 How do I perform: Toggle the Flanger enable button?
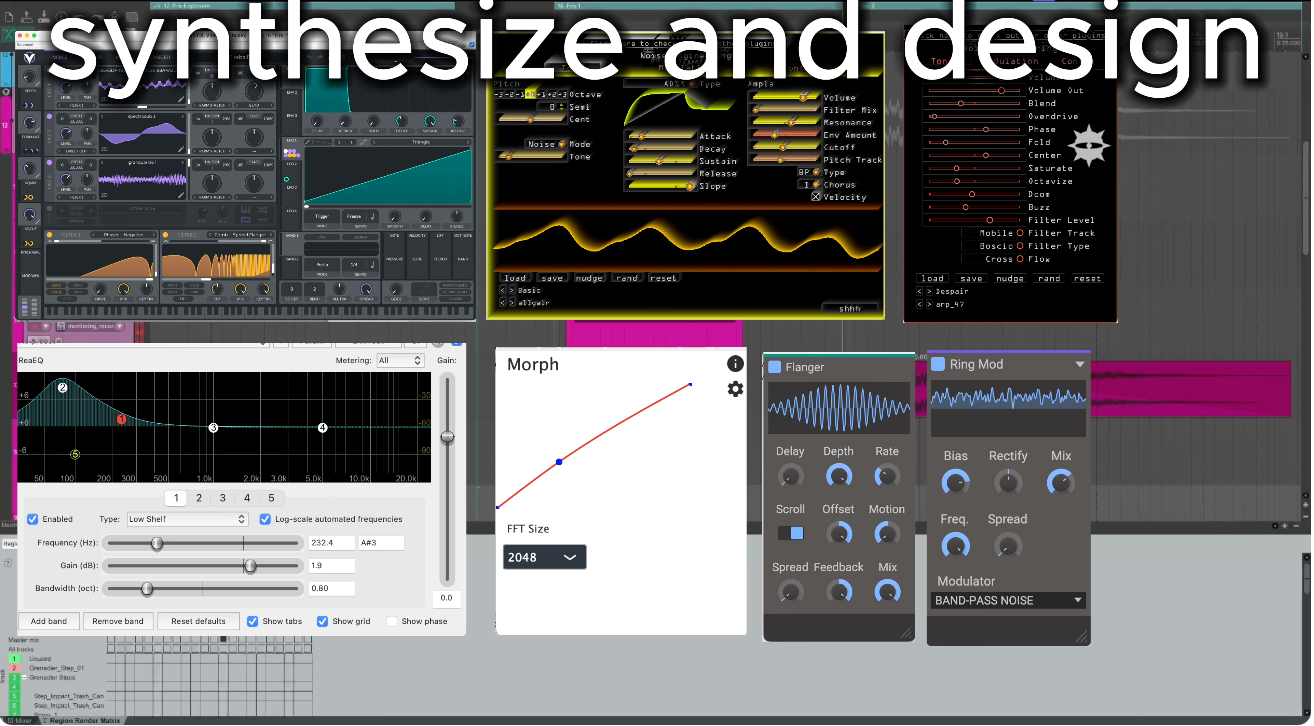click(774, 367)
